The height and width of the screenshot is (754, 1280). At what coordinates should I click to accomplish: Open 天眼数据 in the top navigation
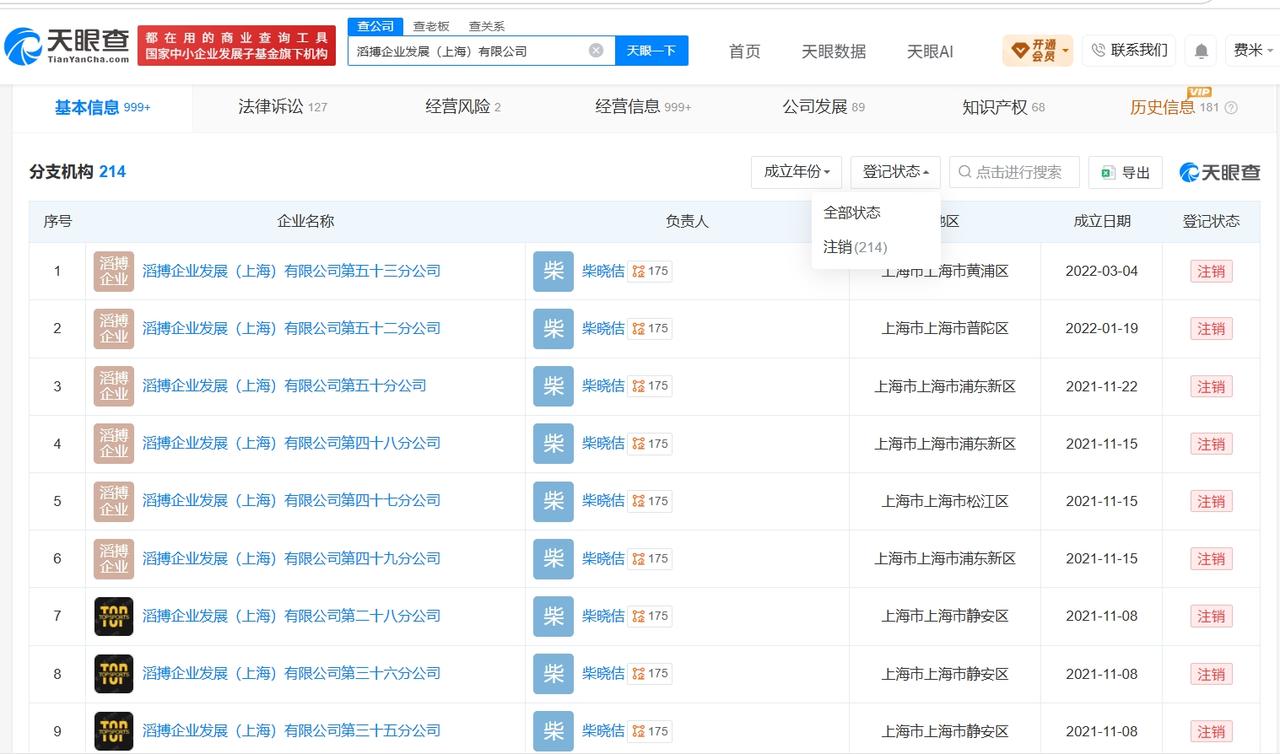coord(834,51)
